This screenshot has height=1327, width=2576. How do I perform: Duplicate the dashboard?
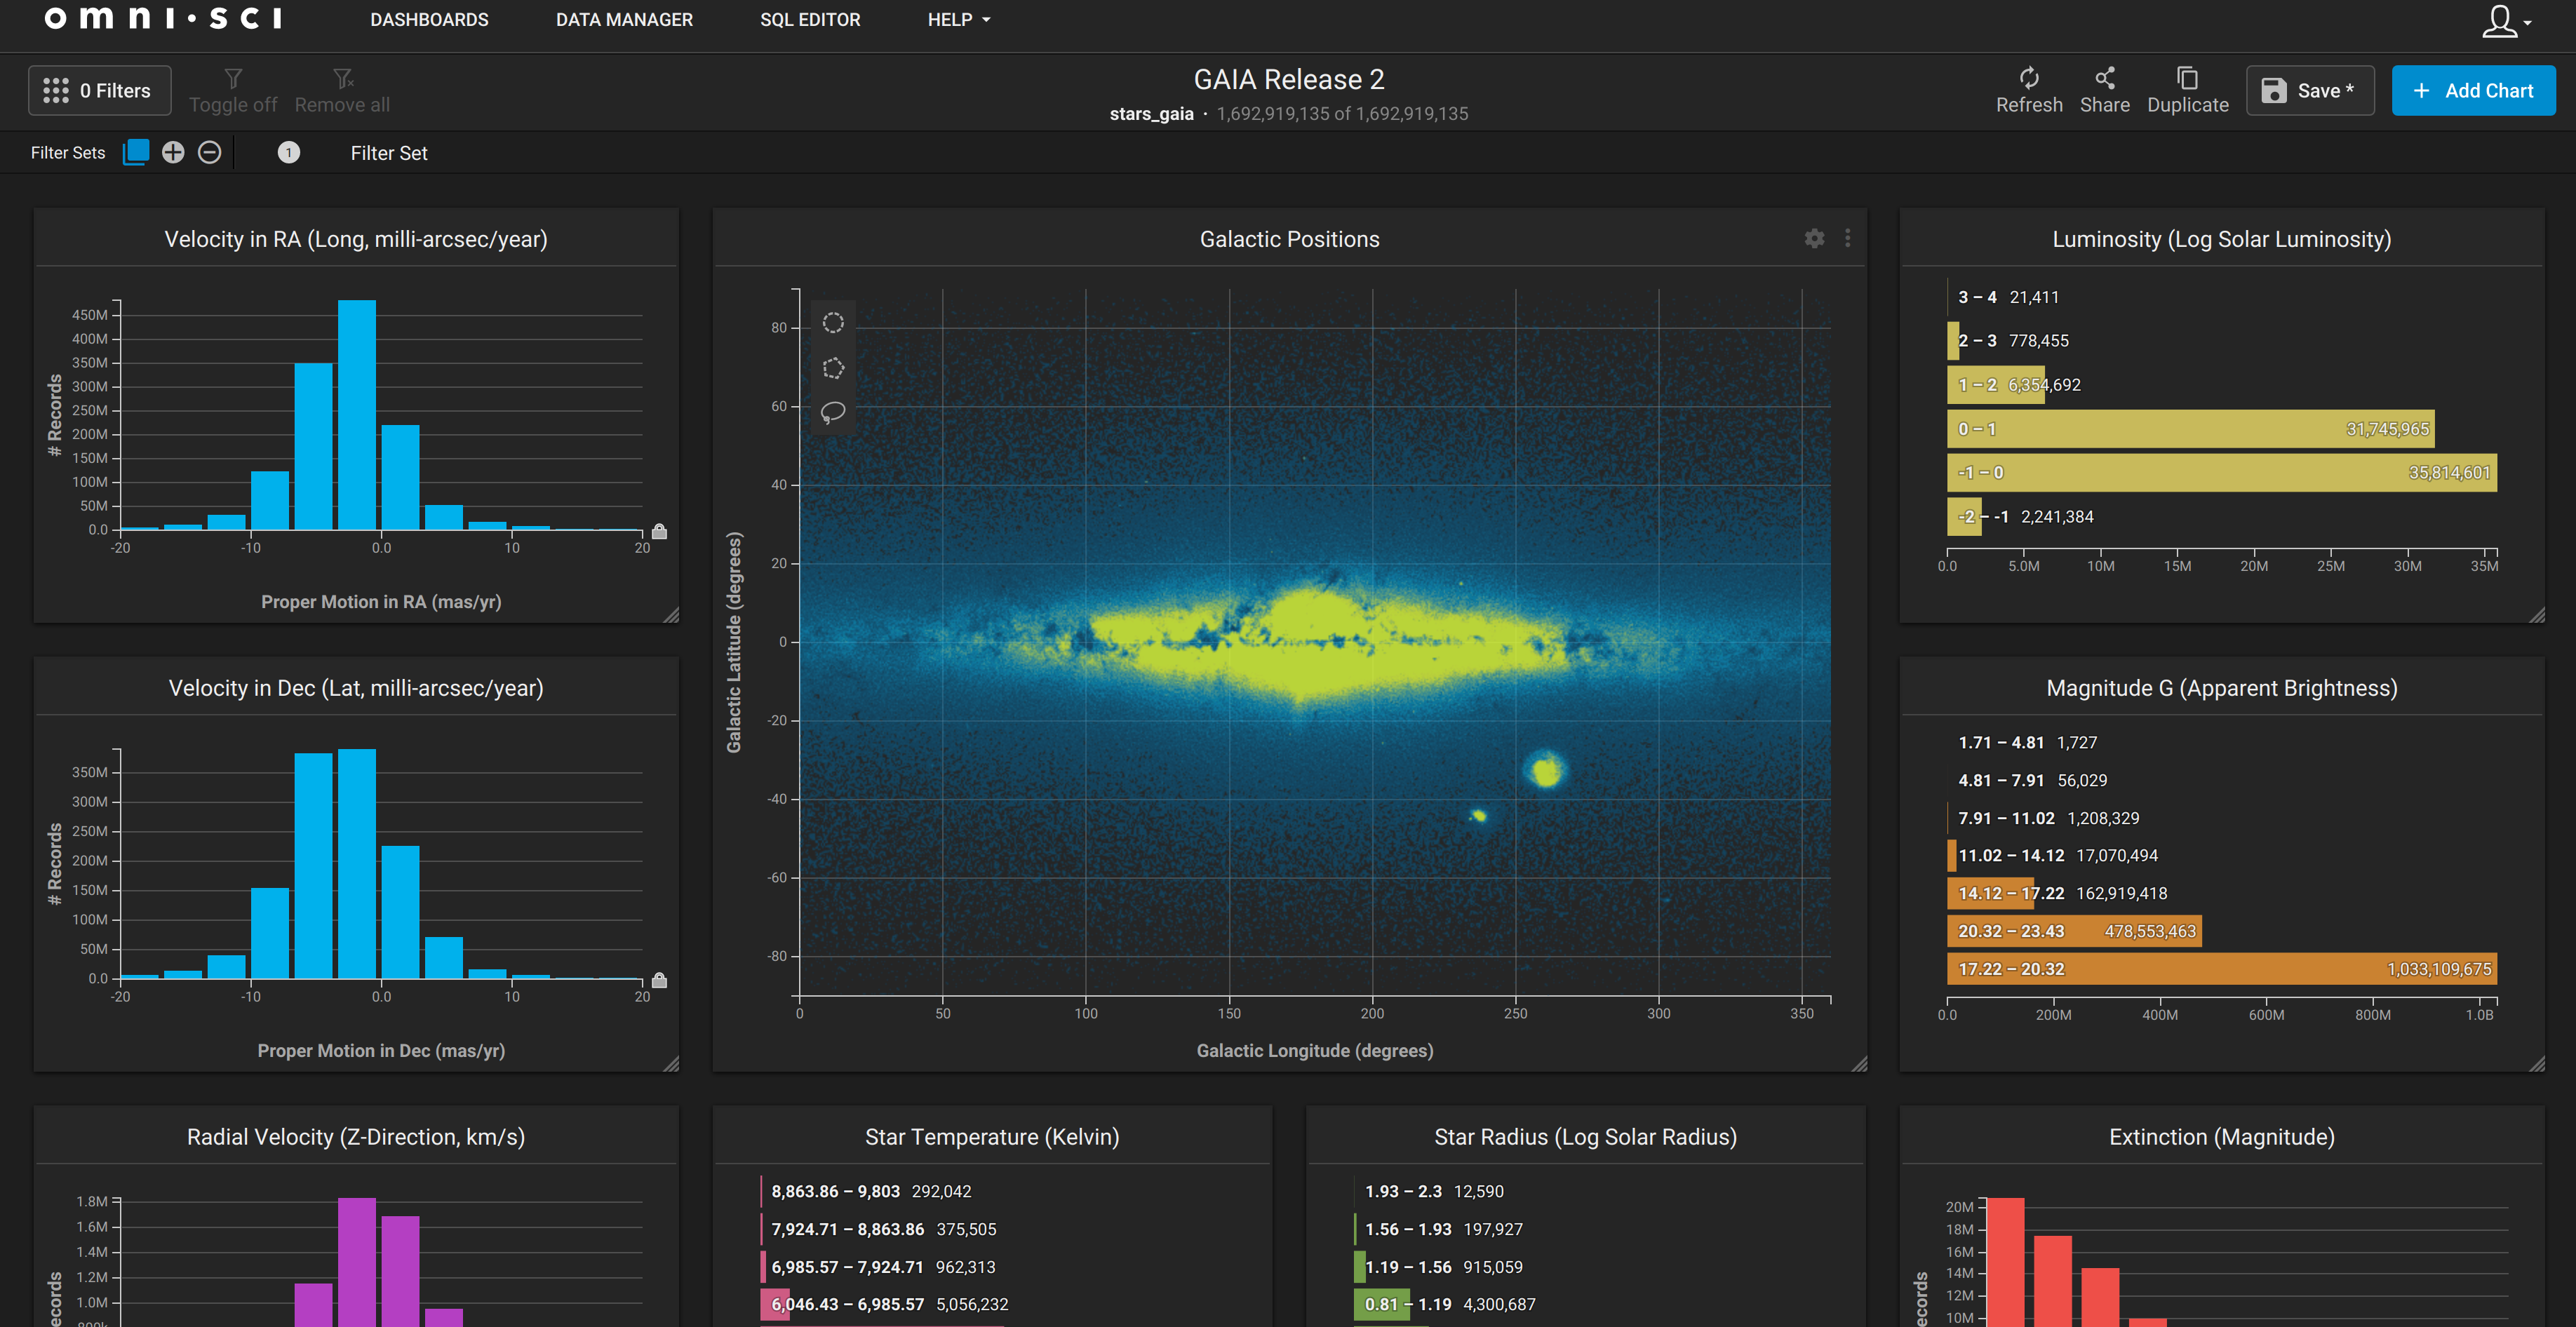coord(2187,91)
